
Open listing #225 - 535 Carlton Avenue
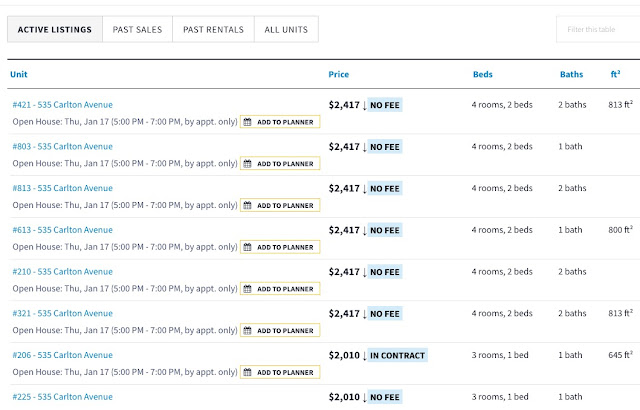click(x=62, y=396)
